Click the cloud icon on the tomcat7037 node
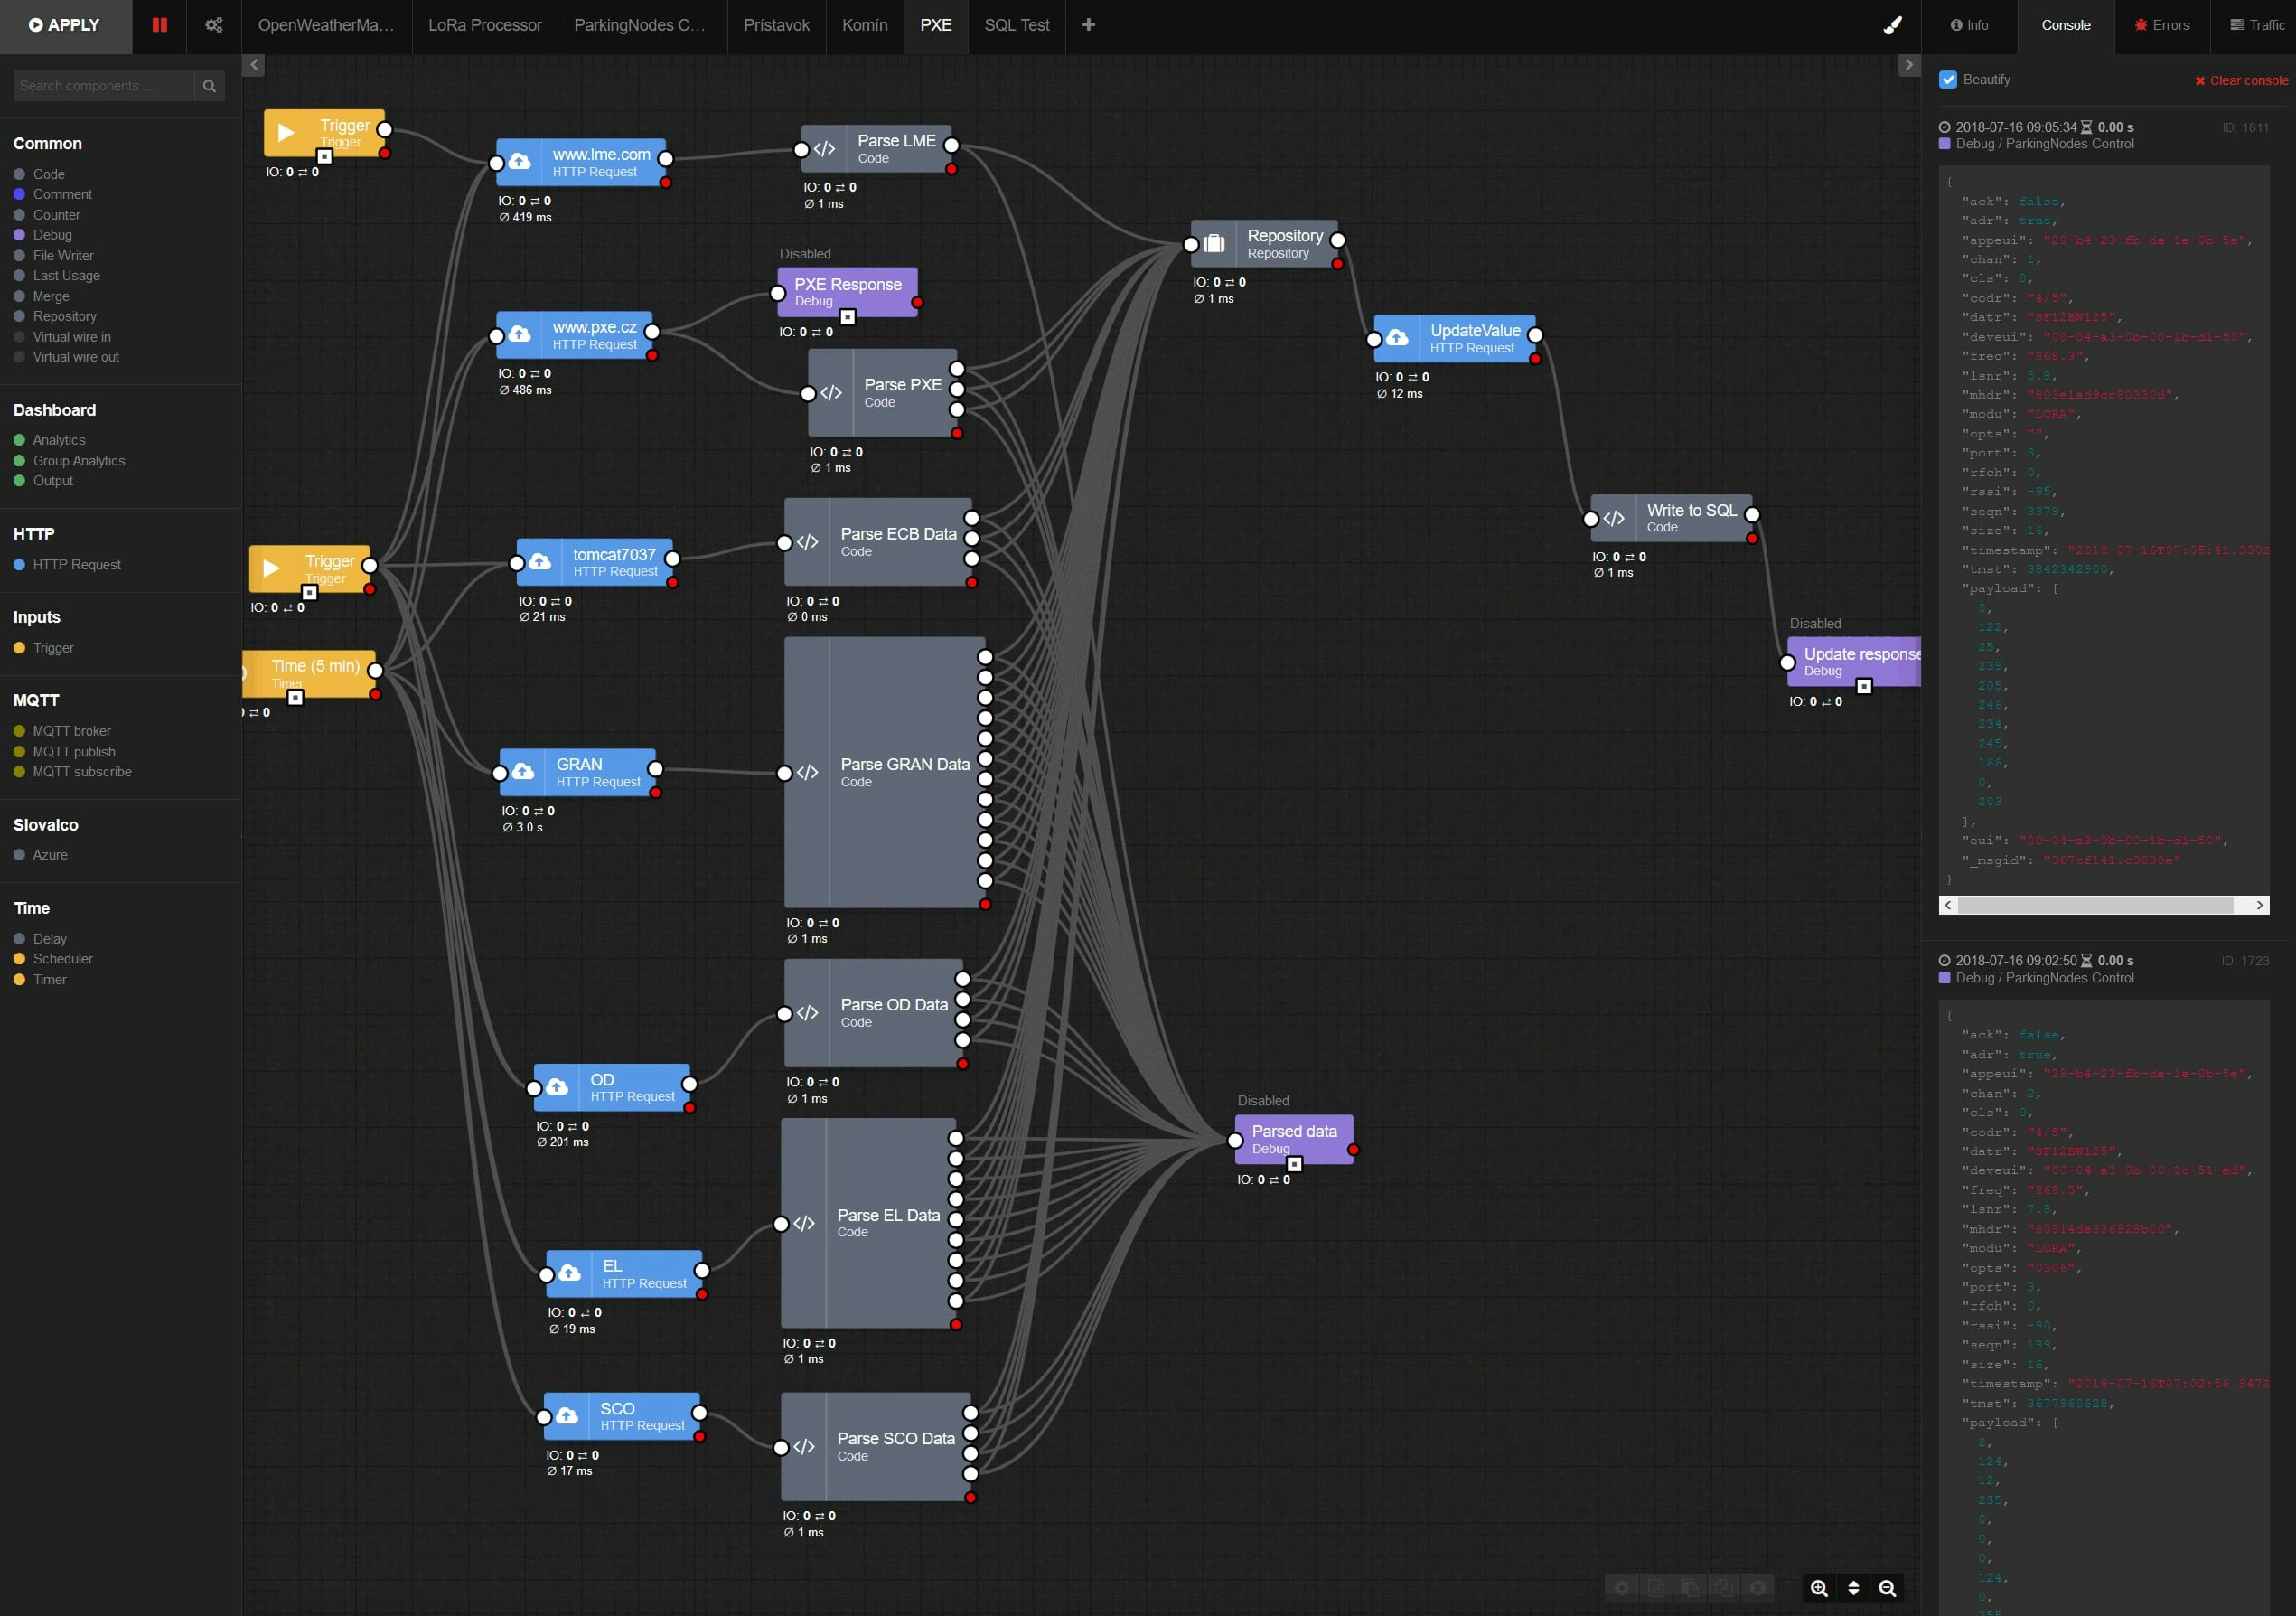The width and height of the screenshot is (2296, 1616). click(x=540, y=562)
